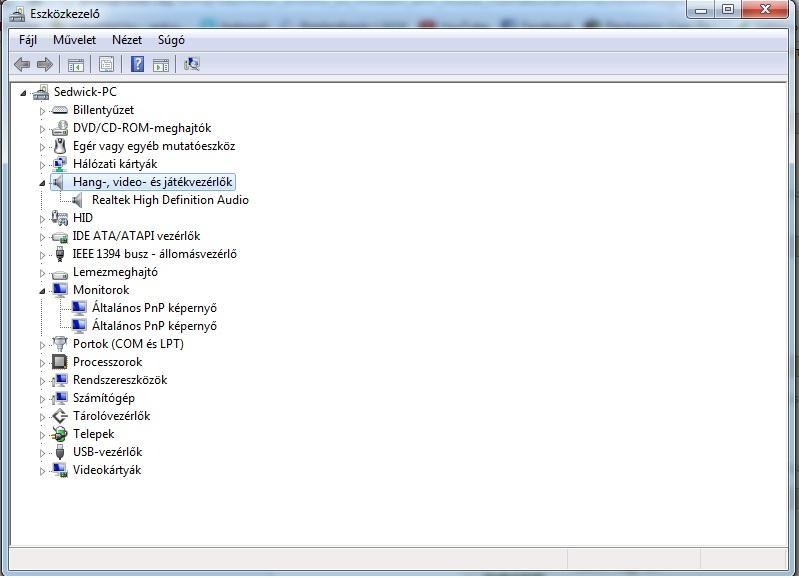This screenshot has width=799, height=578.
Task: Click the IEEE 1394 bus icon
Action: coord(60,254)
